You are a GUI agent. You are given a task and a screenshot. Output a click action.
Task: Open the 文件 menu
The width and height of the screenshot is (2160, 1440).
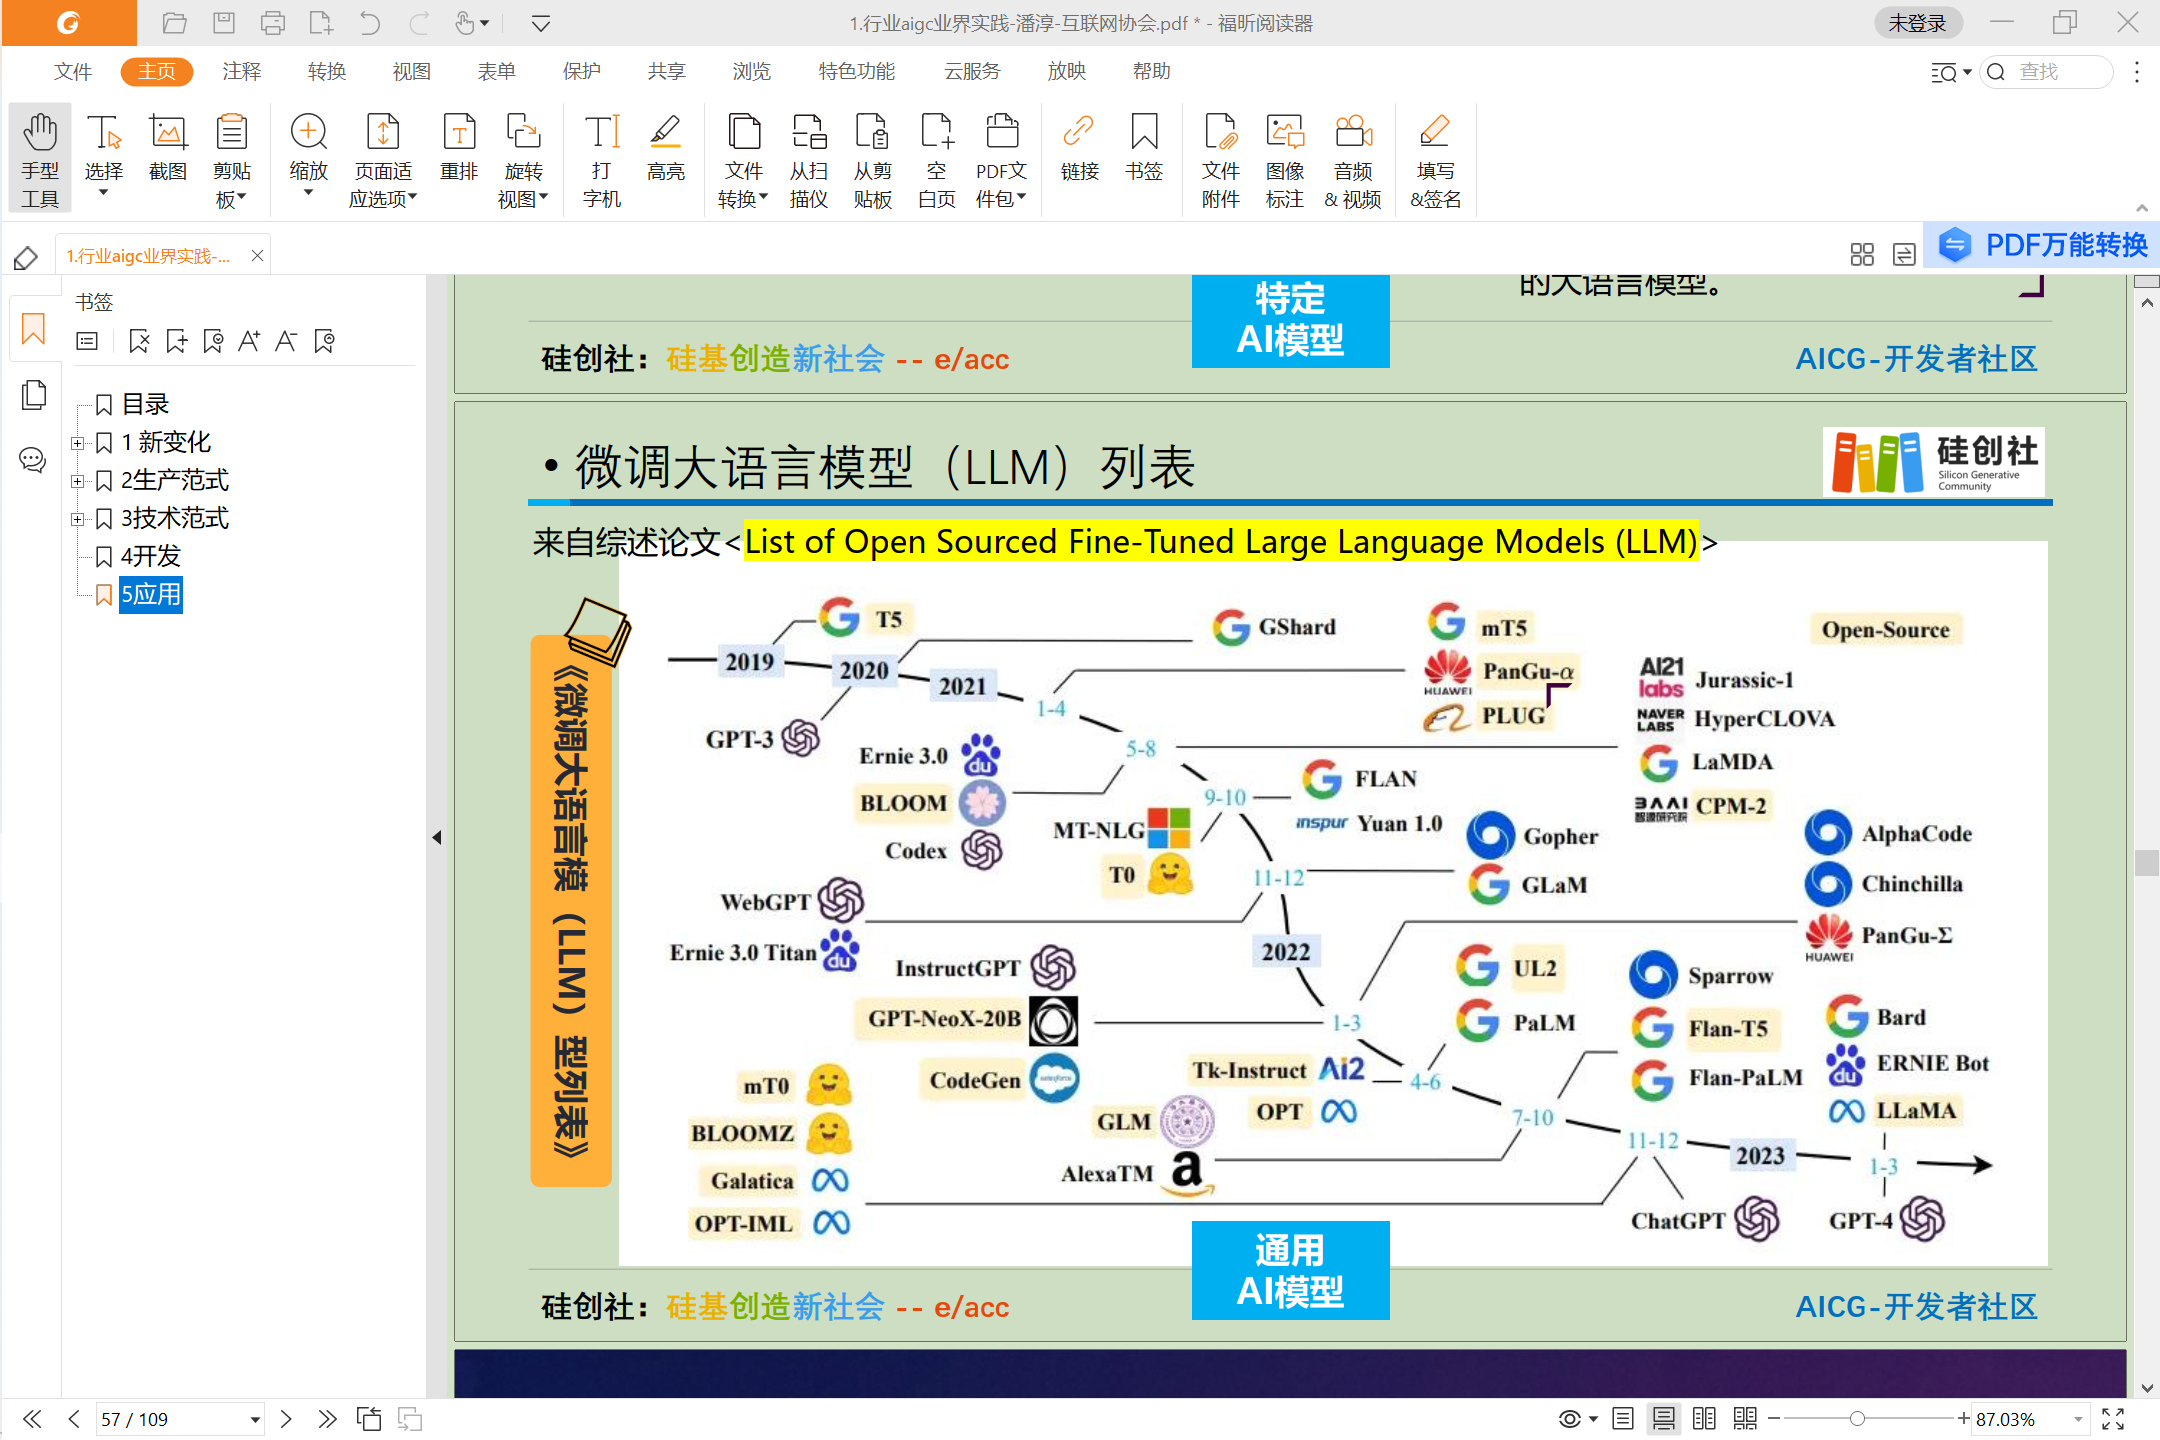click(72, 71)
